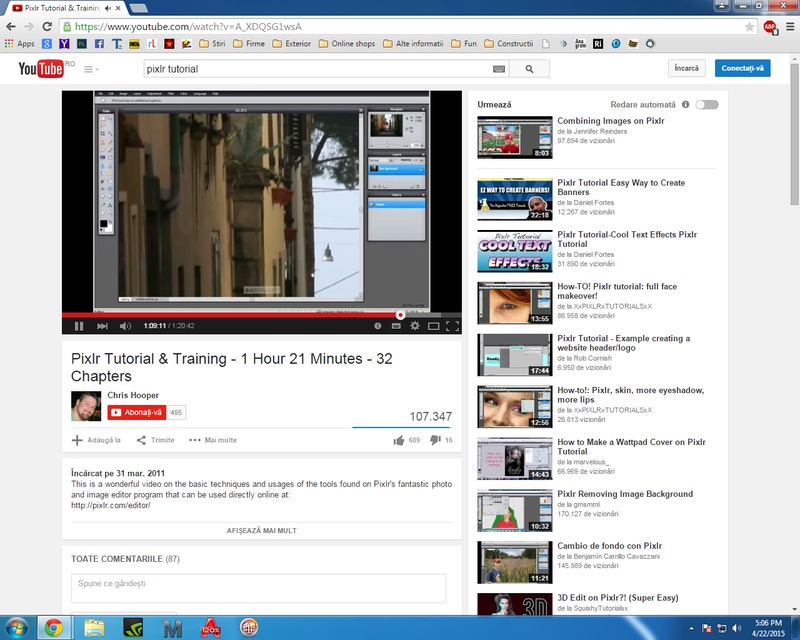Toggle the Redare automată autoplay switch
The image size is (800, 640).
(x=707, y=105)
